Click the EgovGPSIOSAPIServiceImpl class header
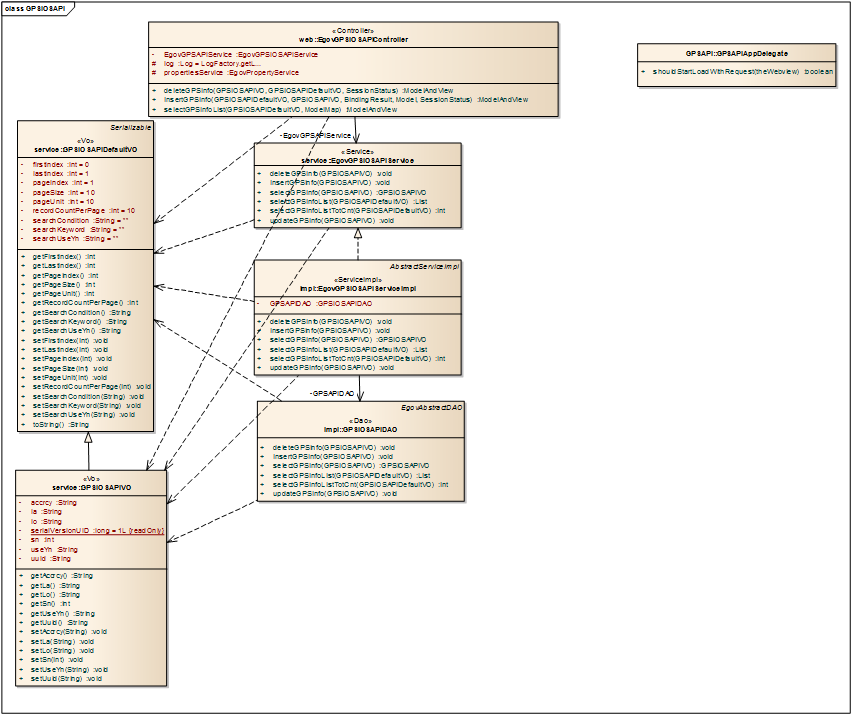853x716 pixels. (x=358, y=287)
